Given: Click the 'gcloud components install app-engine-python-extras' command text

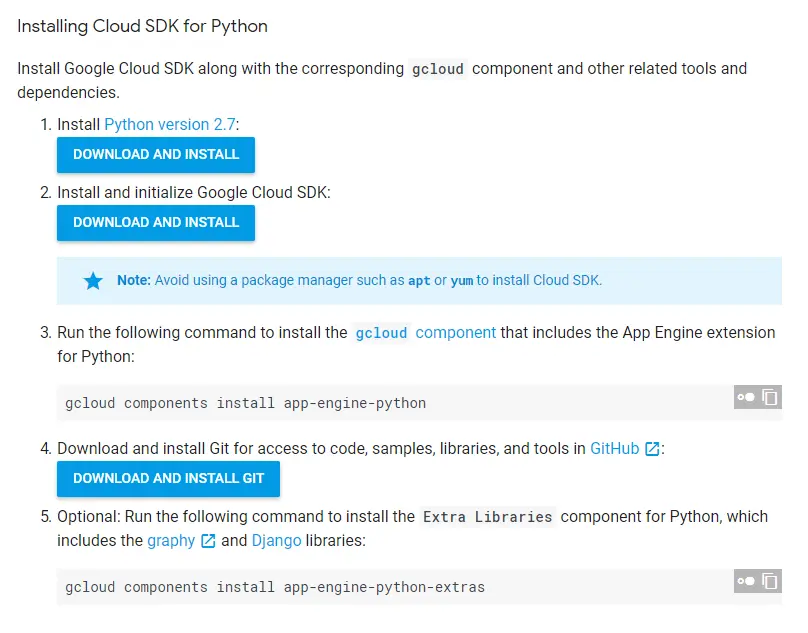Looking at the screenshot, I should 275,587.
